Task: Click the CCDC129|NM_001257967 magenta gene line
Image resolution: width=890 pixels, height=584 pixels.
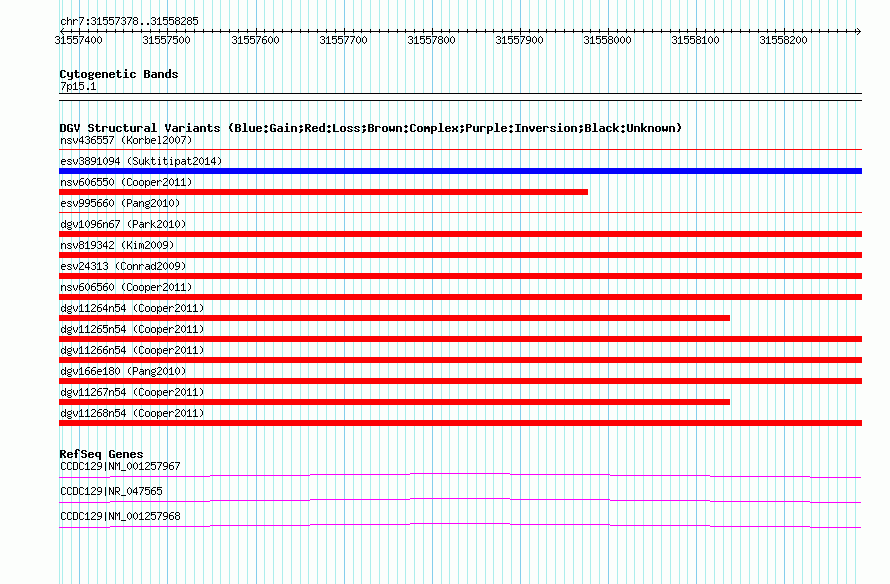Action: (460, 476)
